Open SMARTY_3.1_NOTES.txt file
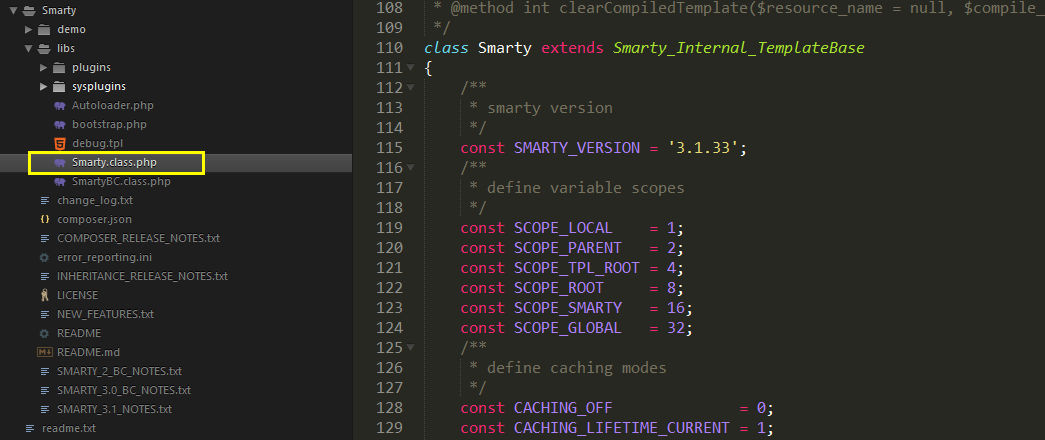The width and height of the screenshot is (1045, 440). (115, 409)
